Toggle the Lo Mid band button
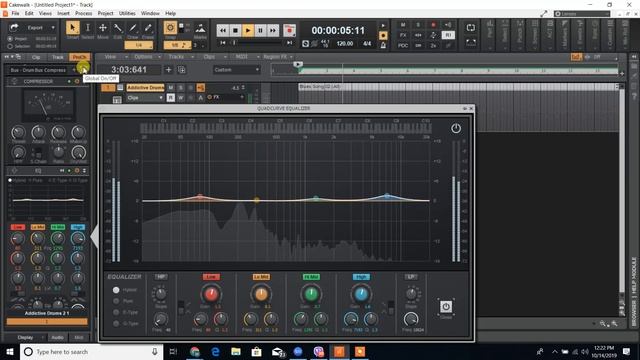The width and height of the screenshot is (640, 360). click(x=261, y=277)
